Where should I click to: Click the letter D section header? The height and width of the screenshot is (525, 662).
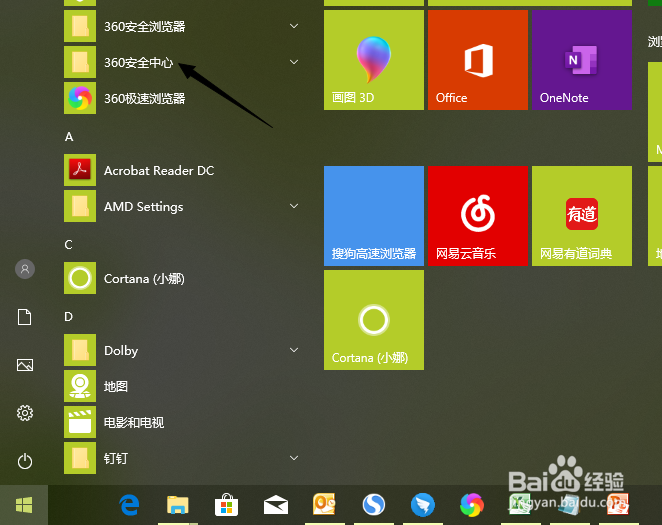68,317
